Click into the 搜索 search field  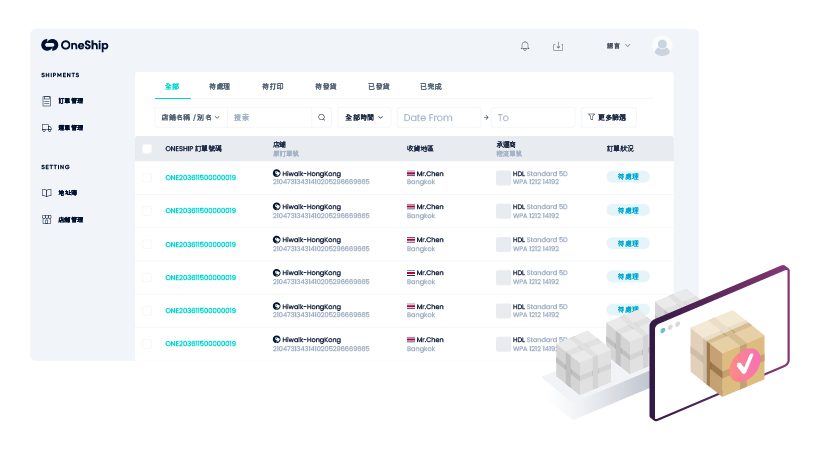point(269,117)
